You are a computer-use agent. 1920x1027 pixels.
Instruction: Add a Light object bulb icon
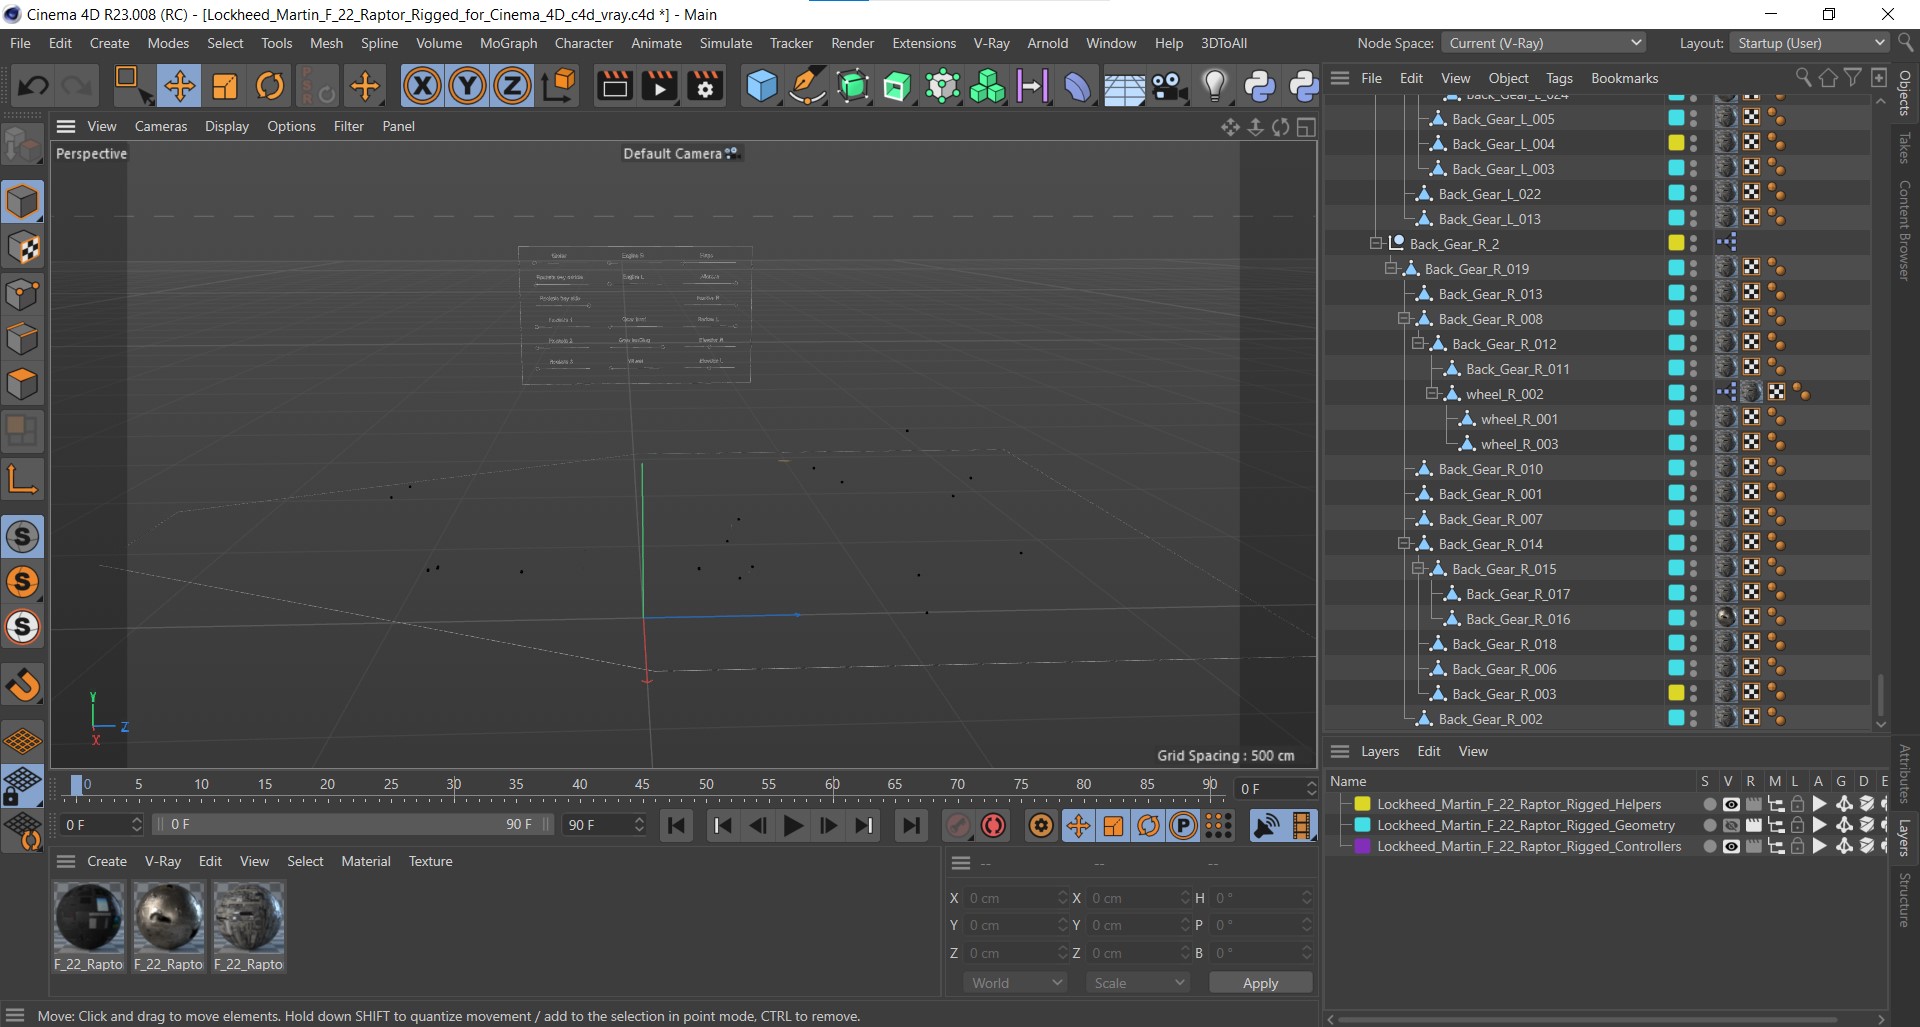(x=1214, y=86)
